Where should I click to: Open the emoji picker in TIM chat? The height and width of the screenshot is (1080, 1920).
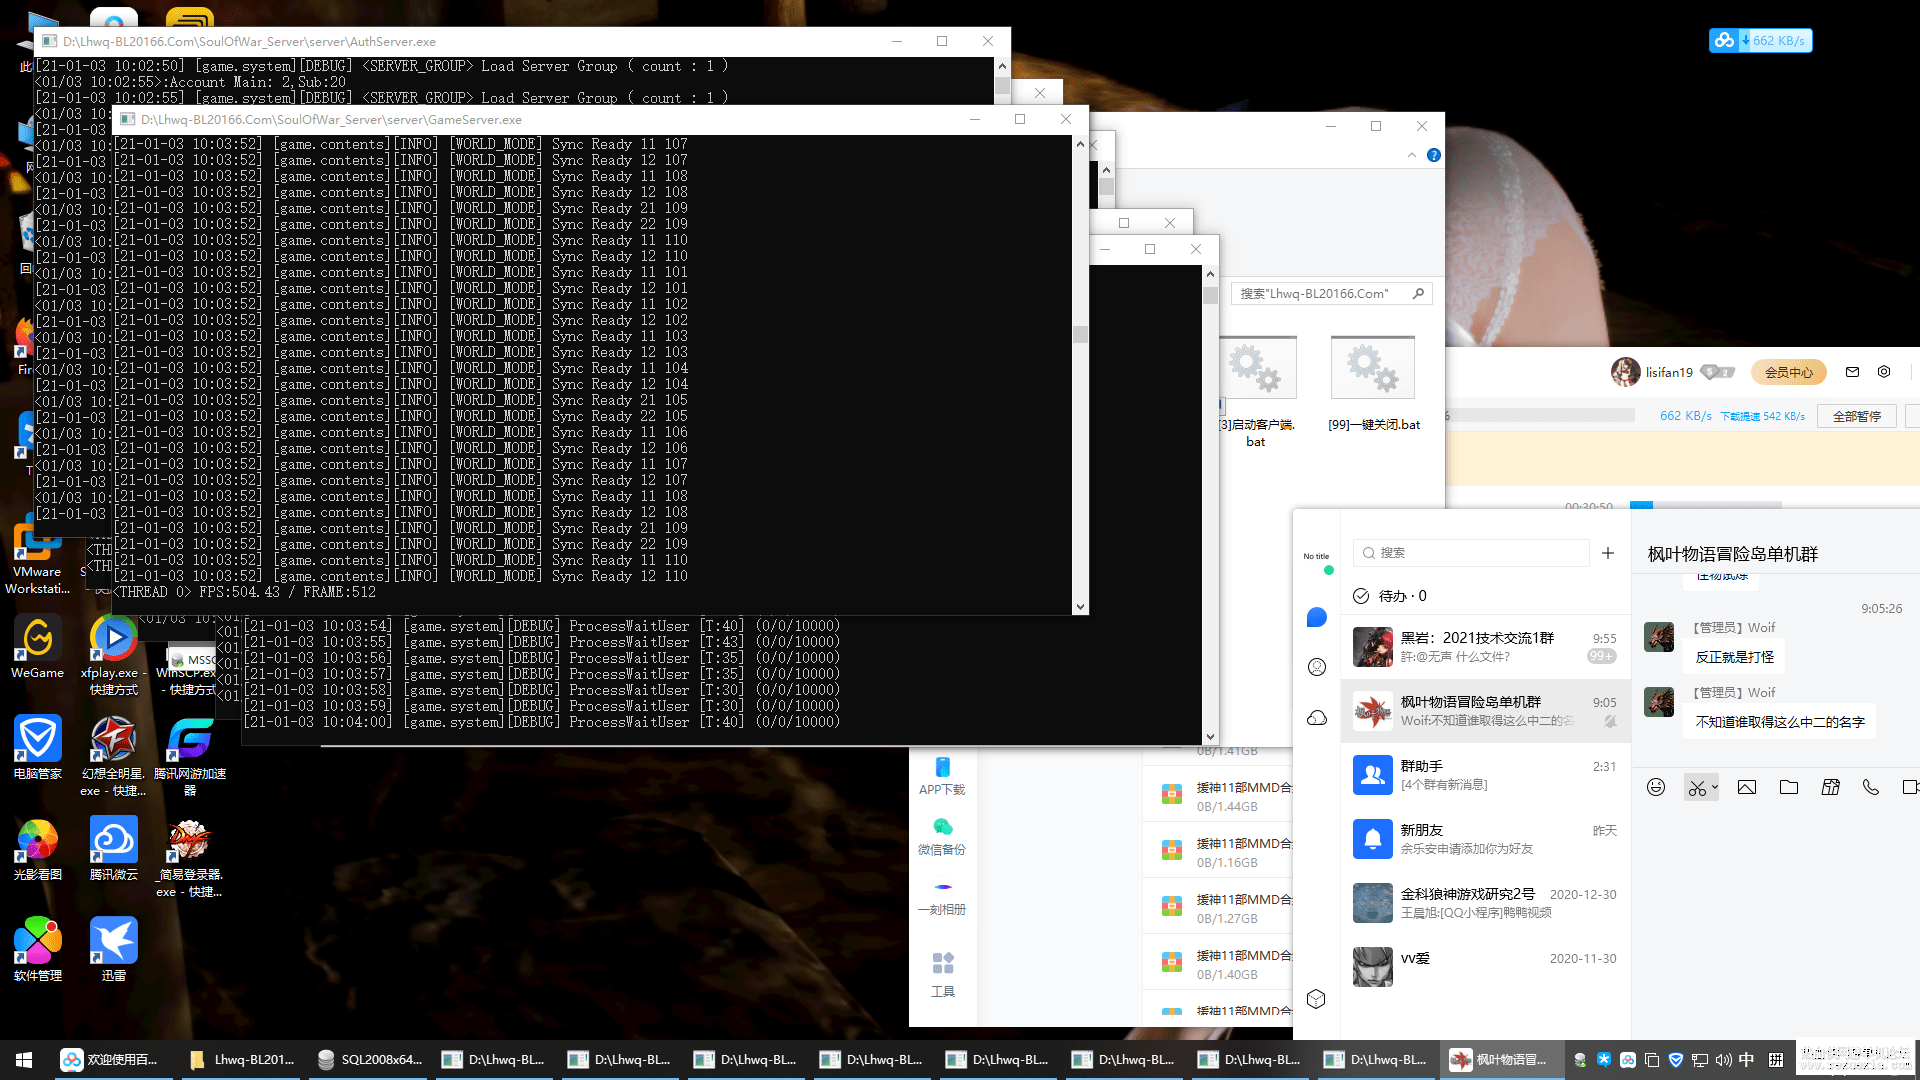click(x=1656, y=787)
